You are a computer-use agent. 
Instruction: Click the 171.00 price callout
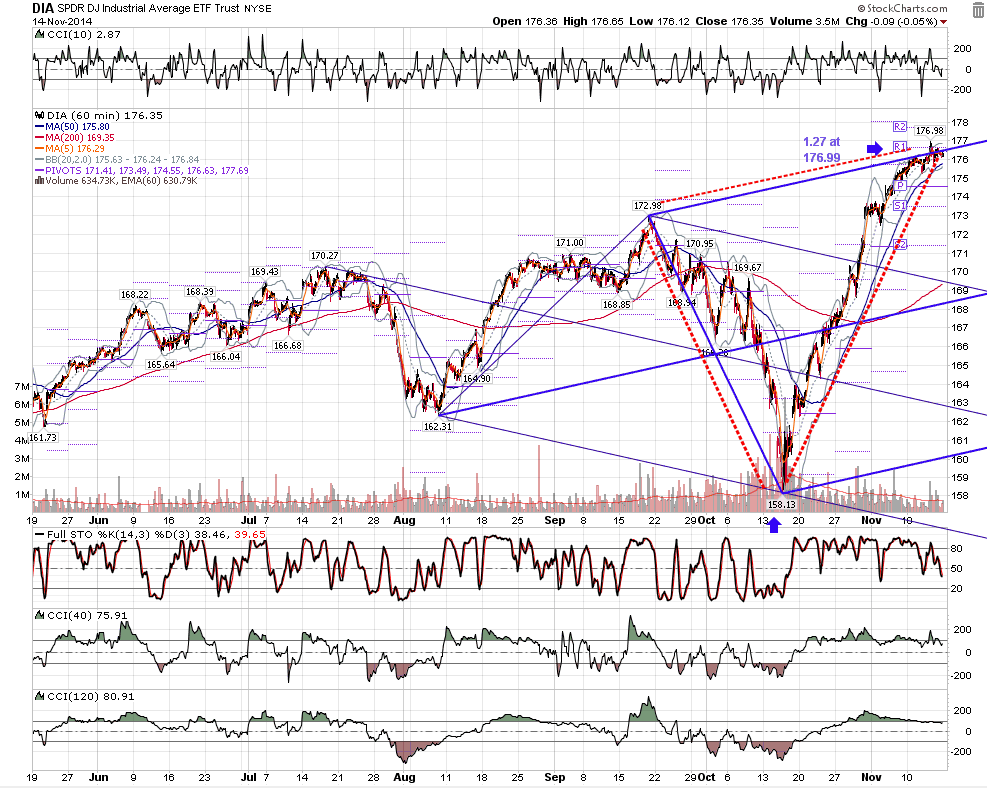pos(570,243)
